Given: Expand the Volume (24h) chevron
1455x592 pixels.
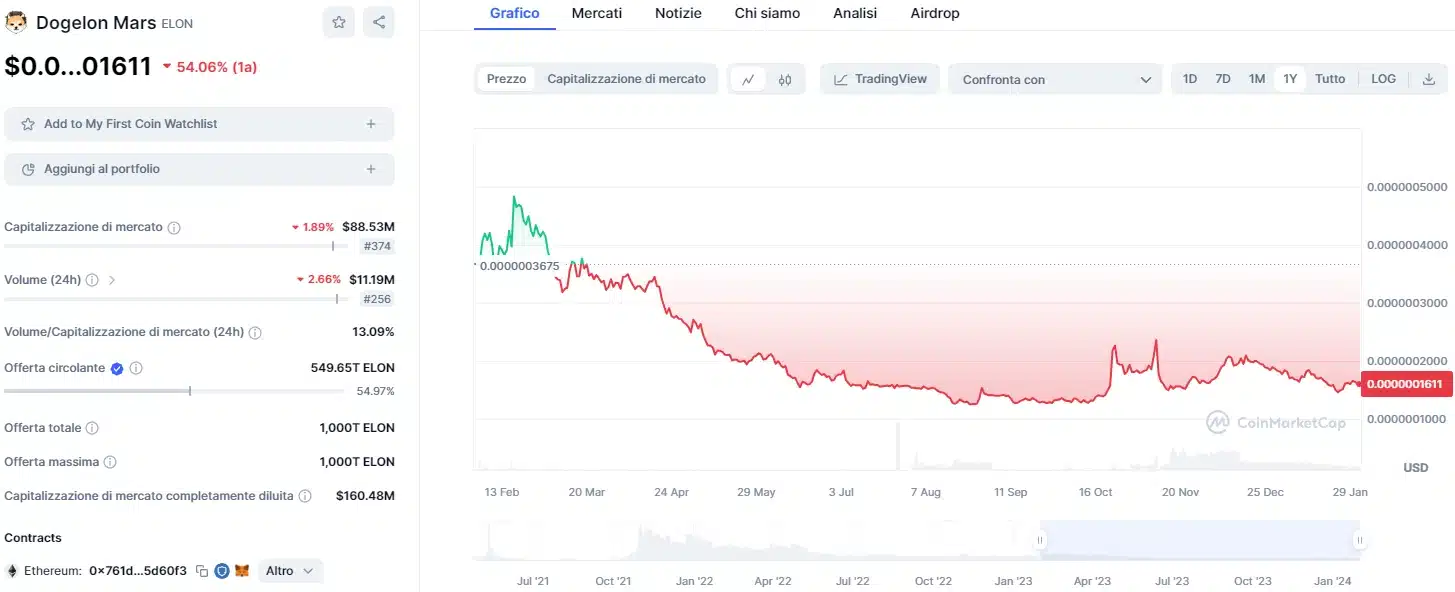Looking at the screenshot, I should click(112, 280).
